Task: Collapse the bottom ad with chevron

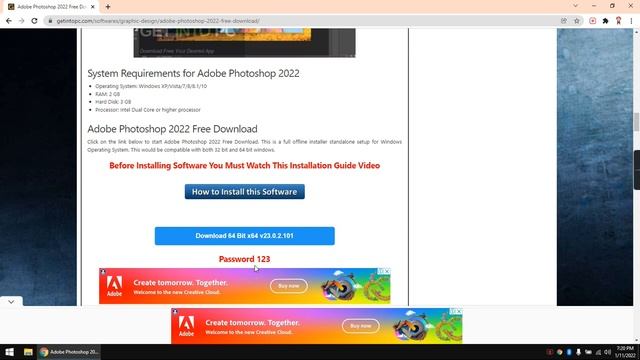Action: (11, 302)
